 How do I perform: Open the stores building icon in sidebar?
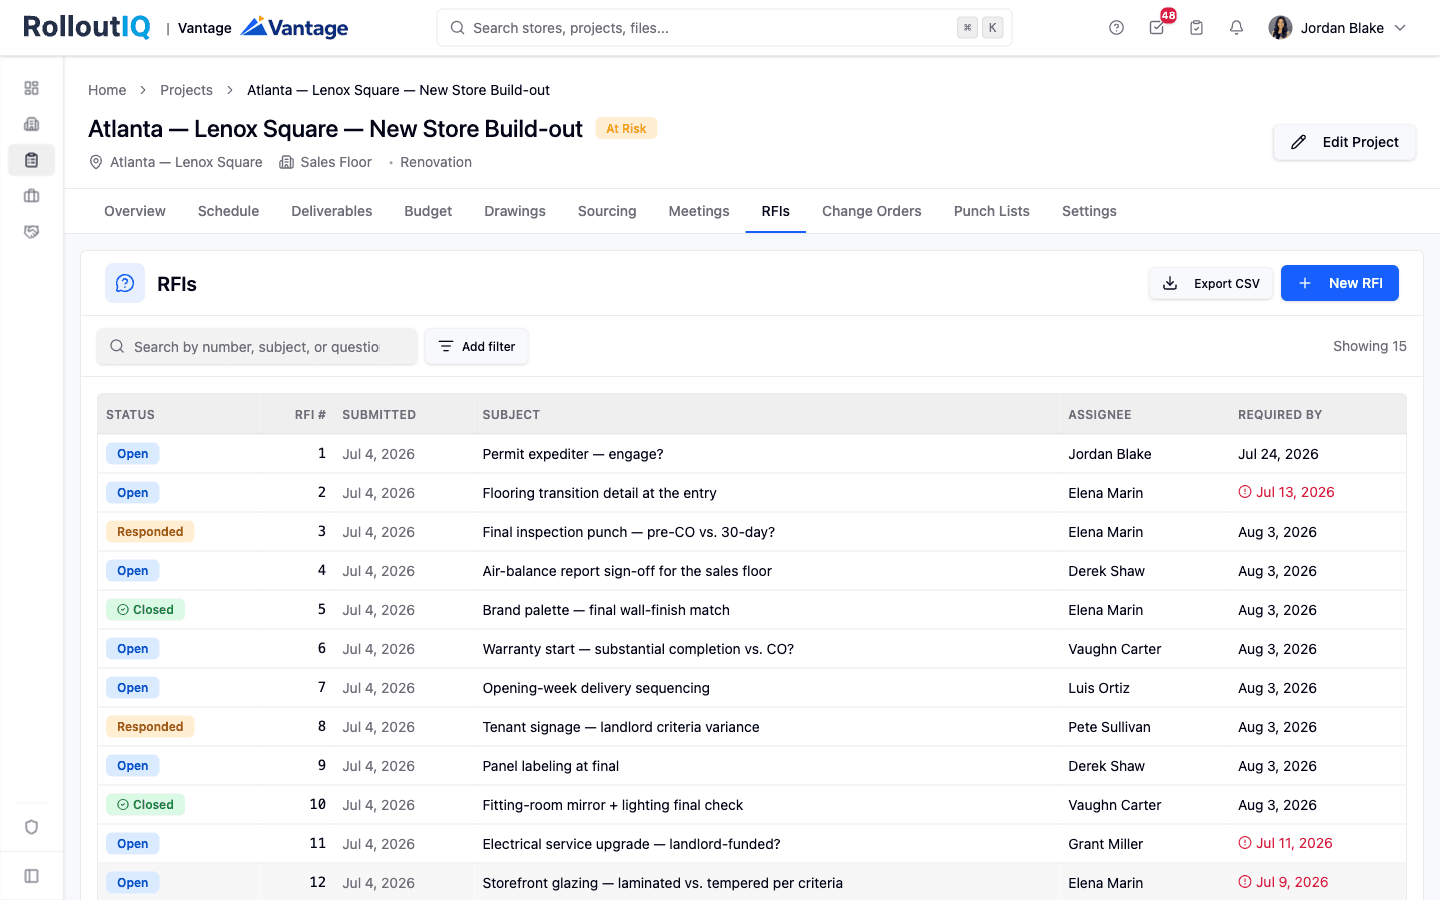(x=31, y=124)
